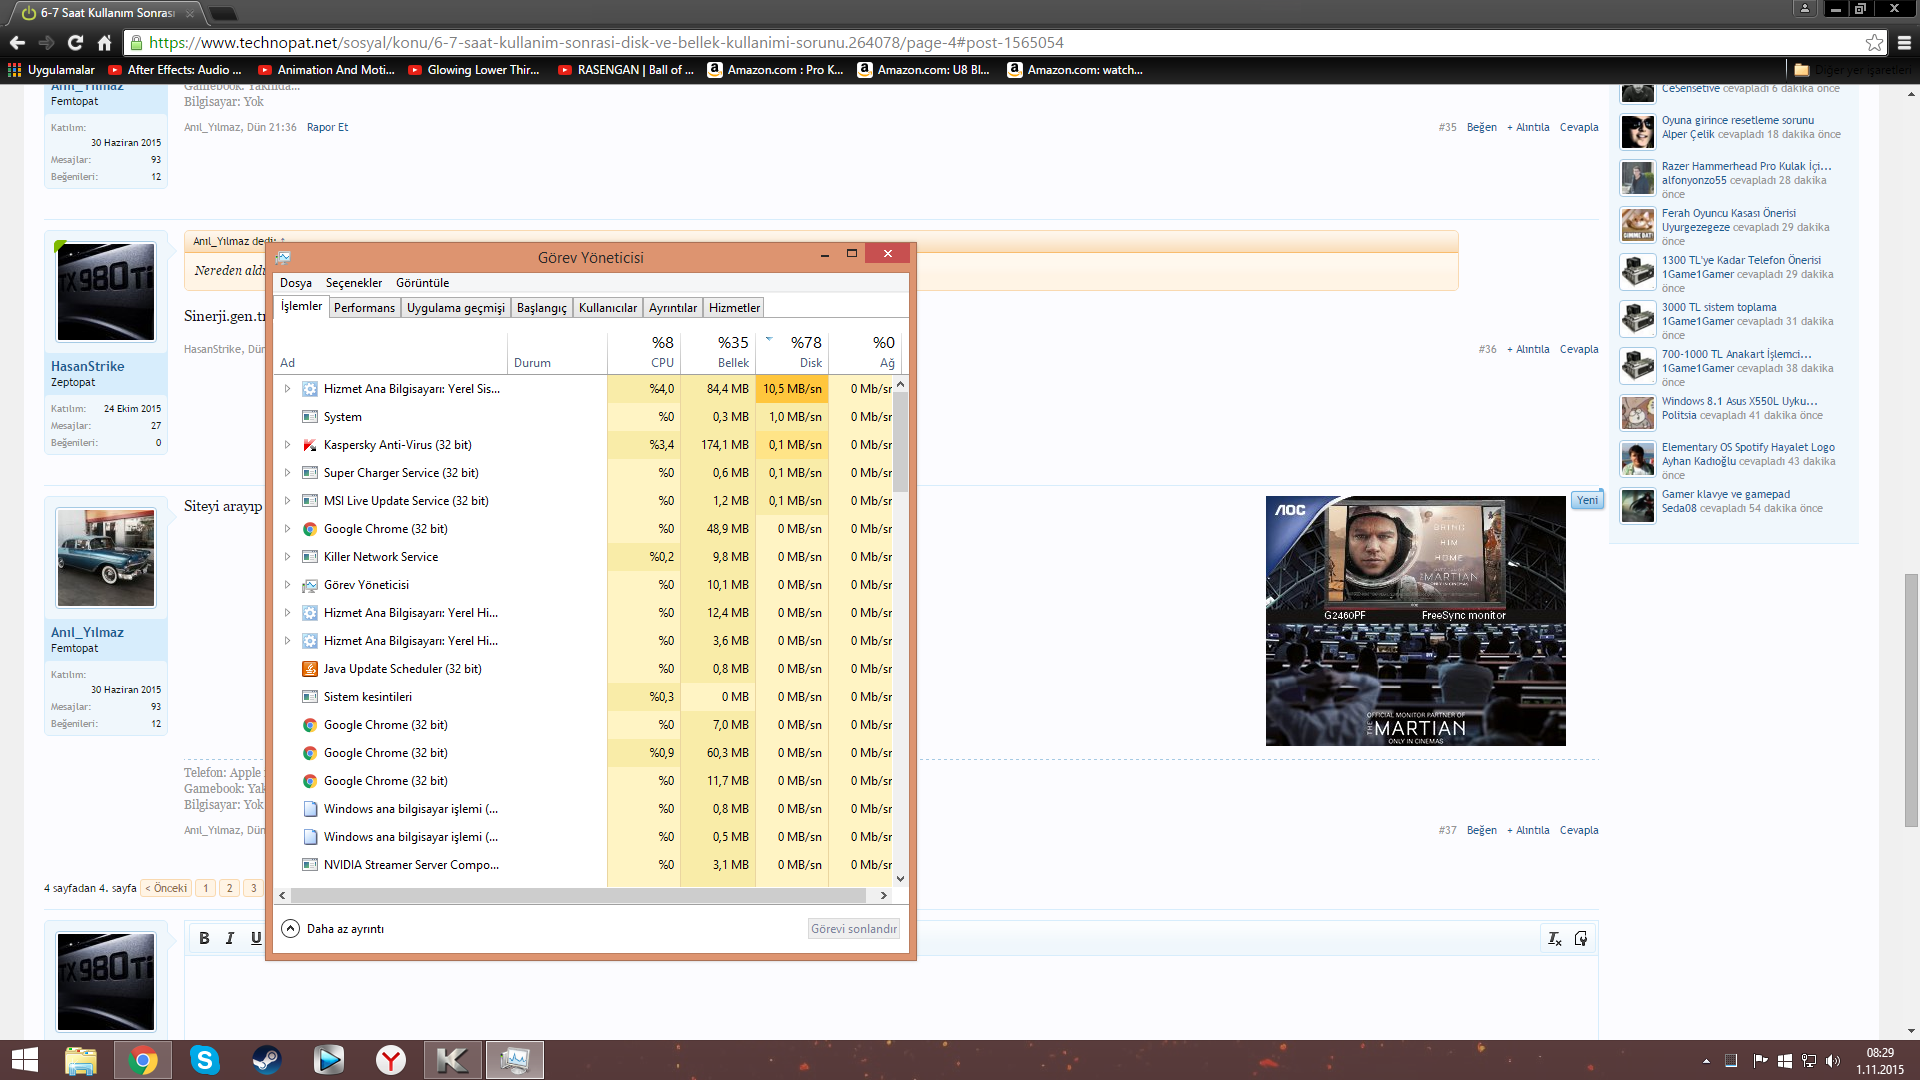This screenshot has width=1920, height=1080.
Task: Open the Uygulamalar apps shortcut
Action: pos(51,70)
